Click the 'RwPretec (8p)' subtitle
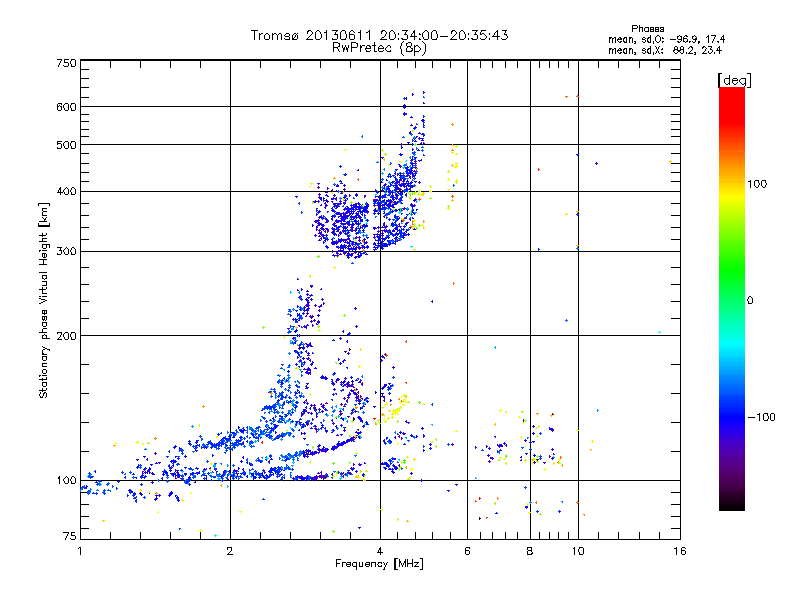The height and width of the screenshot is (600, 800). [380, 48]
